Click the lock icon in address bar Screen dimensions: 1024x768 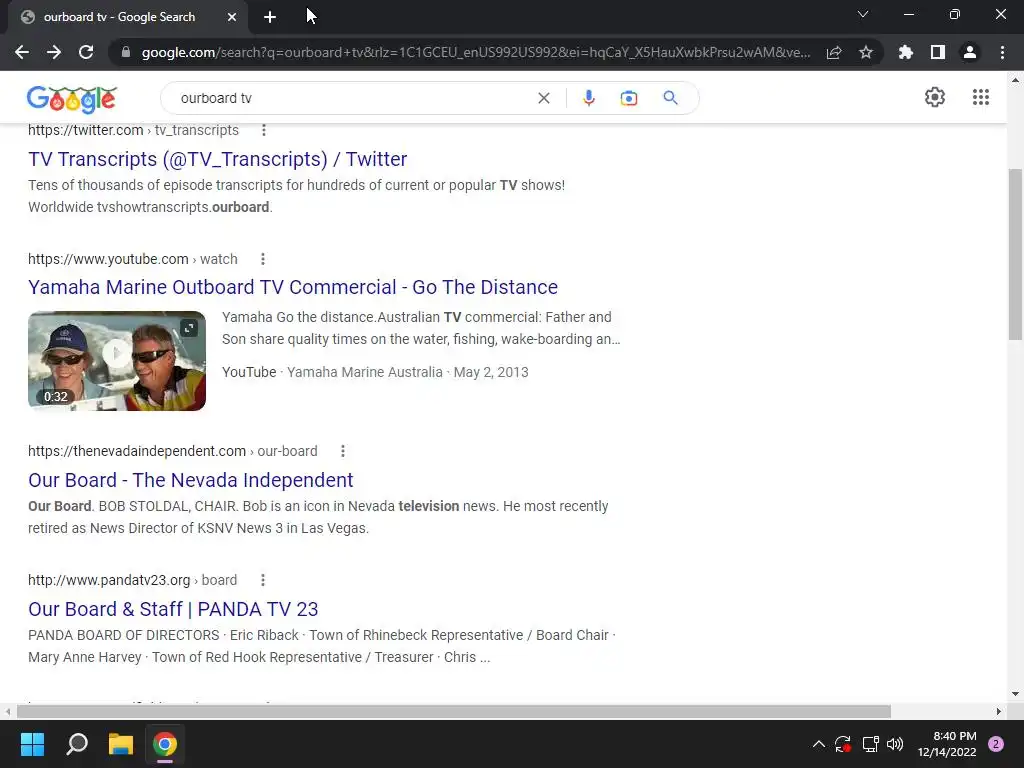click(126, 52)
